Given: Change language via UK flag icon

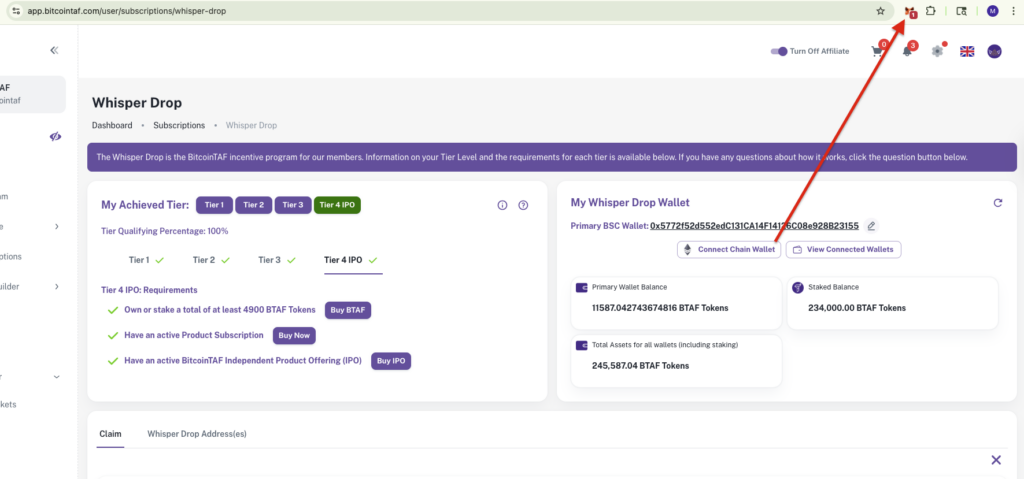Looking at the screenshot, I should 967,51.
